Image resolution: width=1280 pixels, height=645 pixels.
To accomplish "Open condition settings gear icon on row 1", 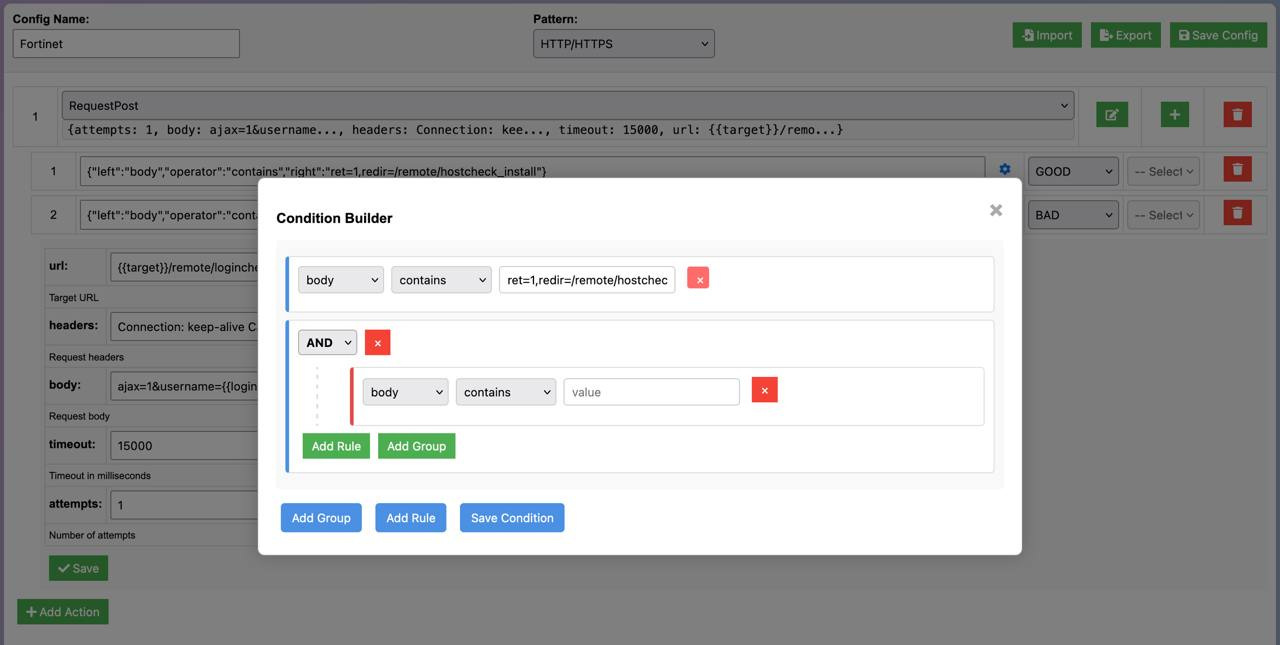I will click(1005, 170).
